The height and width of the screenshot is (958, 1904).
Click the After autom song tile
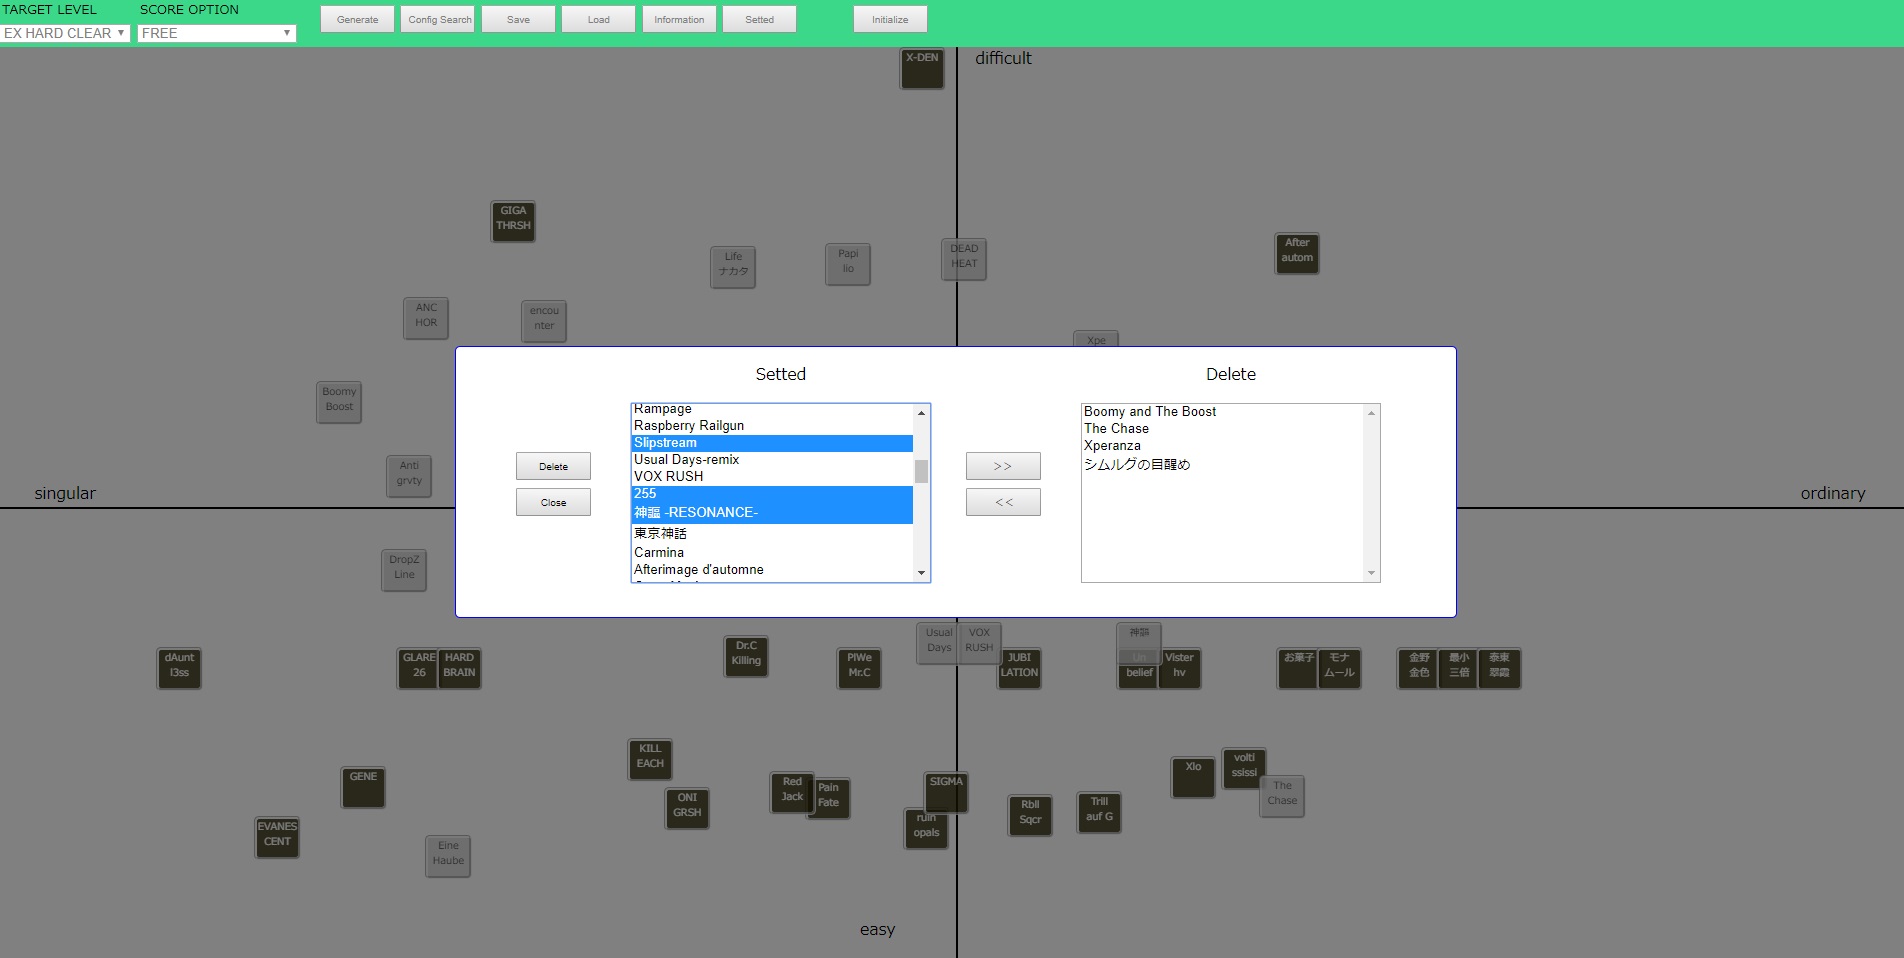(1297, 253)
